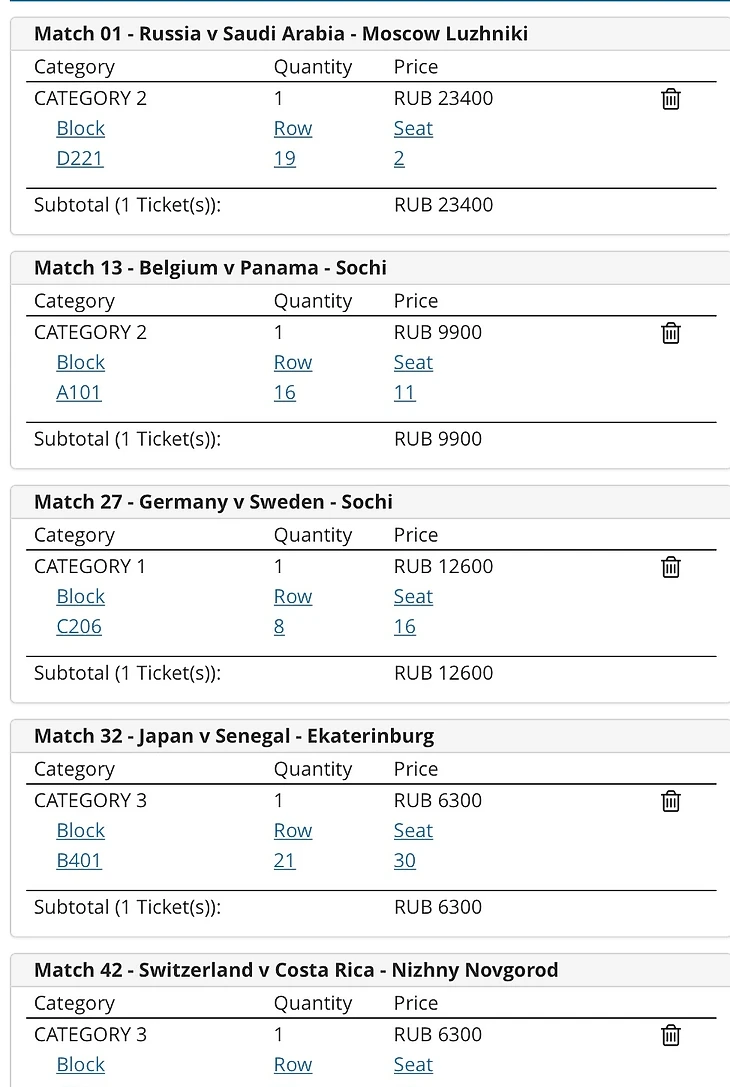The width and height of the screenshot is (730, 1087).
Task: Click Match 27 Germany v Sweden header
Action: 213,502
